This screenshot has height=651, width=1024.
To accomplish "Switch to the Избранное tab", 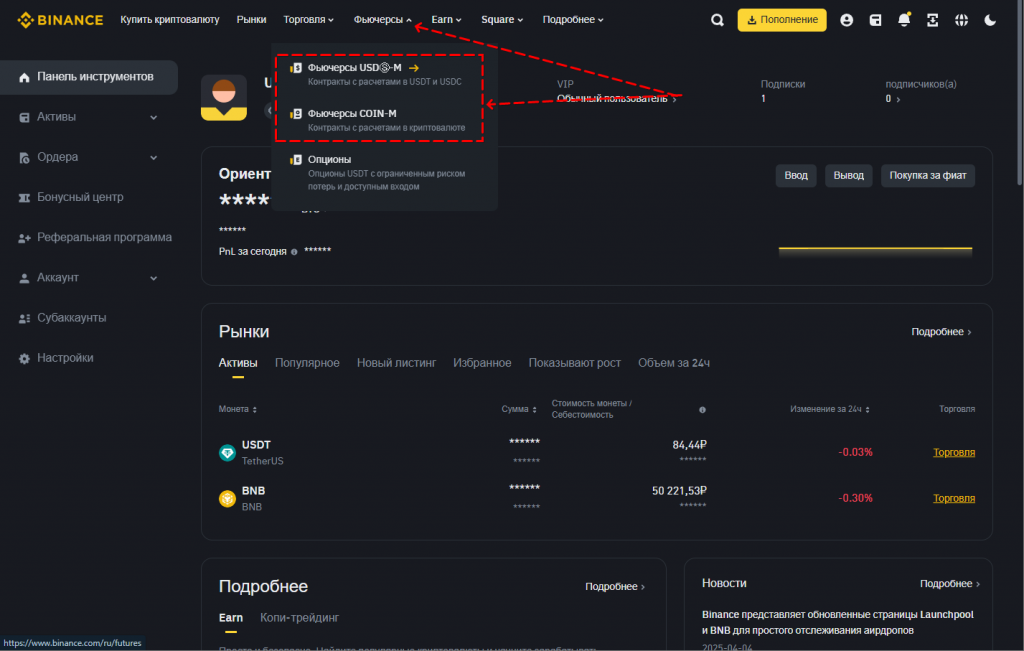I will click(482, 363).
